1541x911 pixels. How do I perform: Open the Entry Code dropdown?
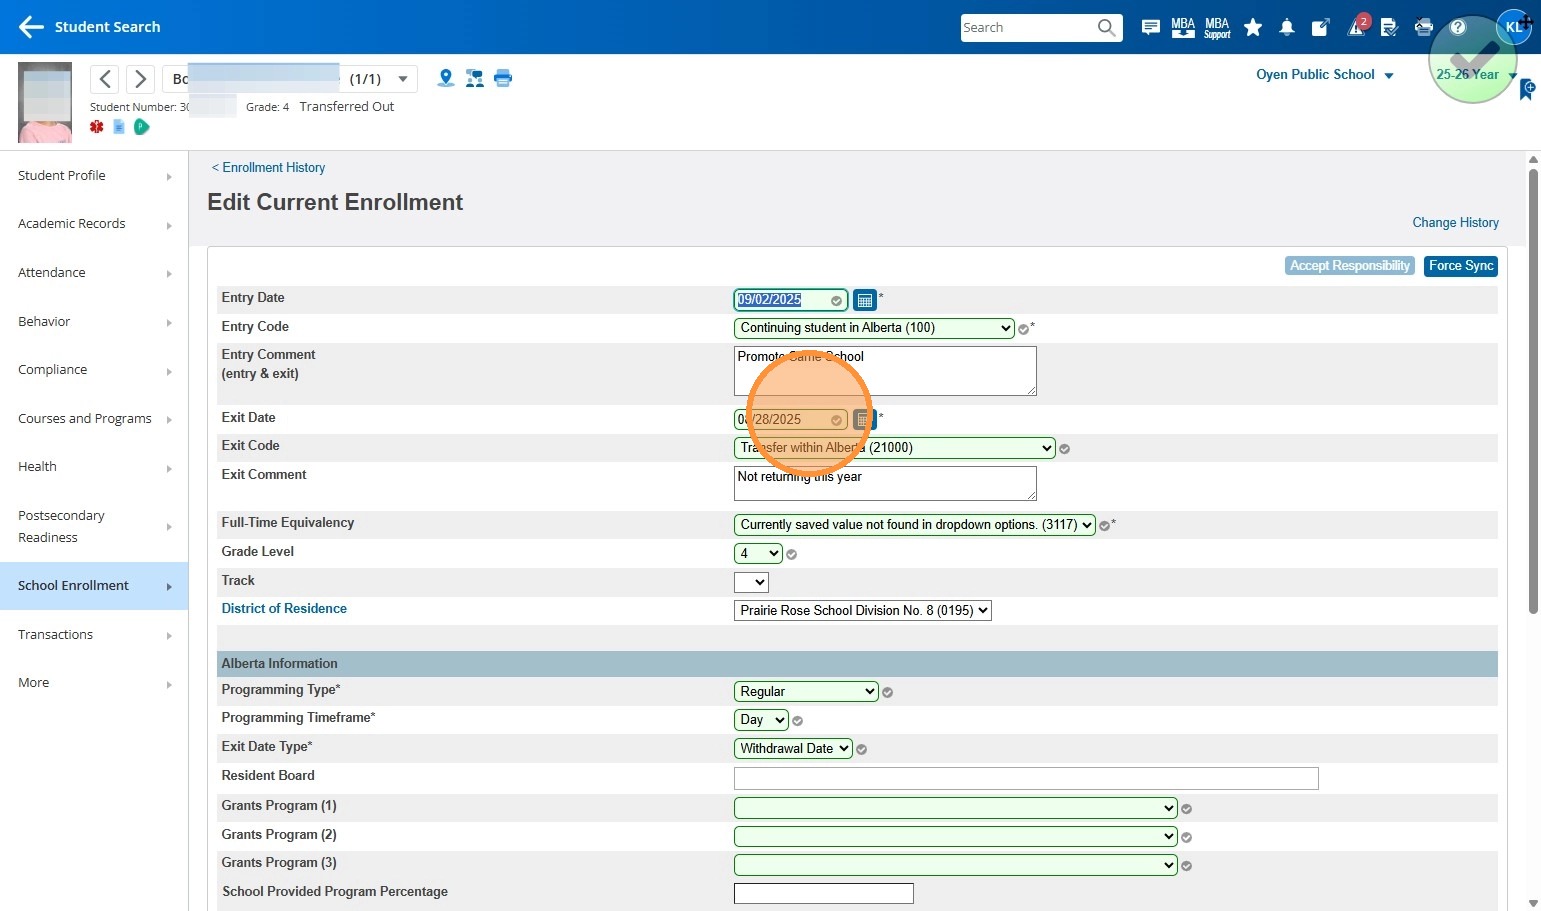click(x=874, y=328)
